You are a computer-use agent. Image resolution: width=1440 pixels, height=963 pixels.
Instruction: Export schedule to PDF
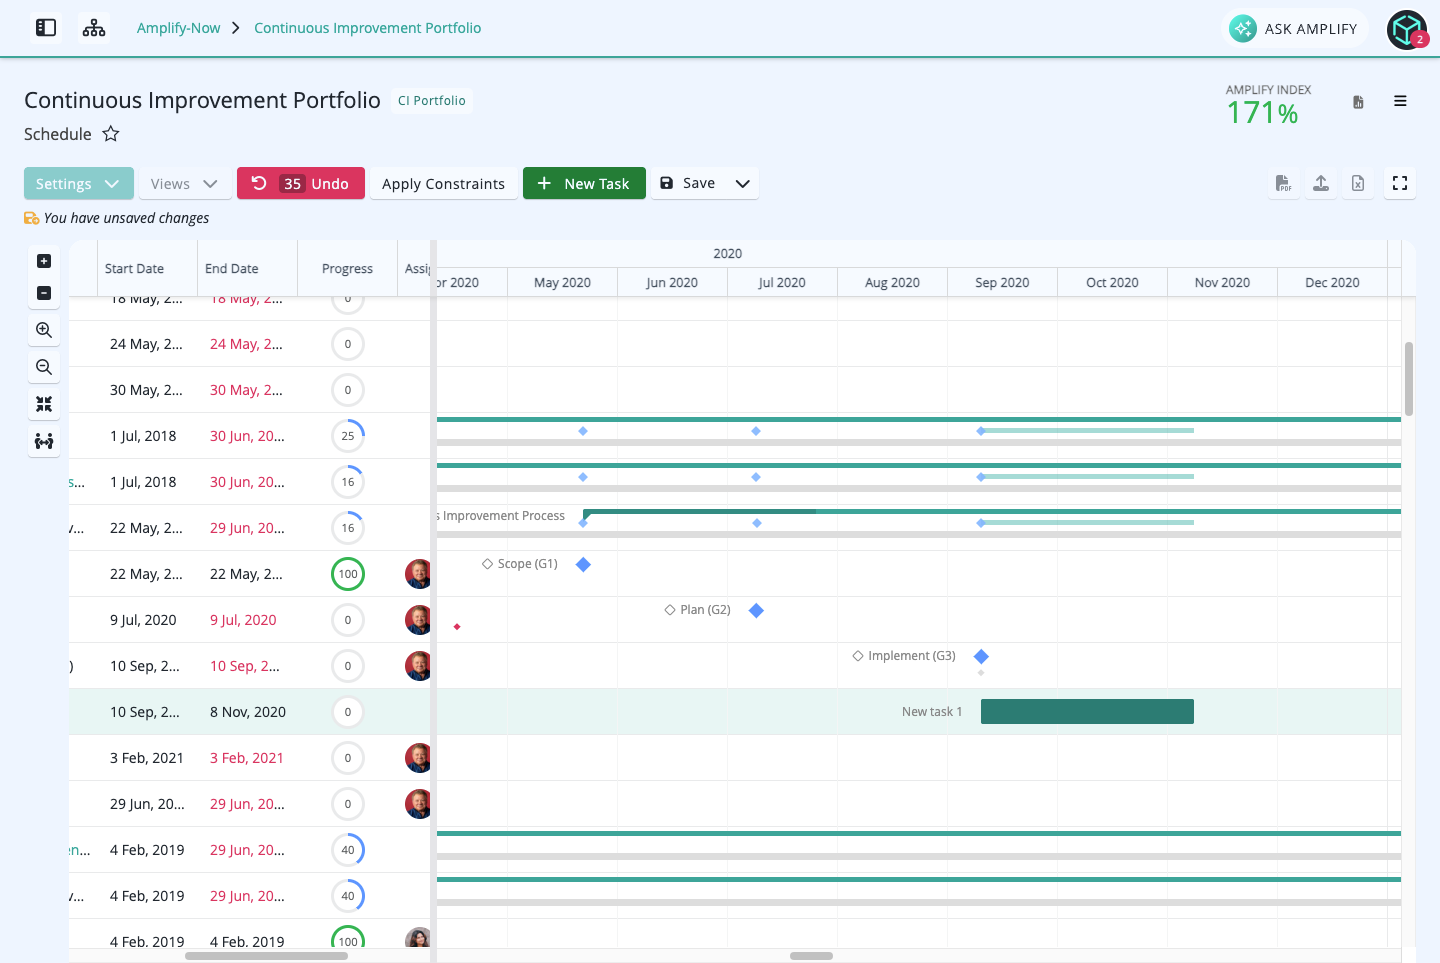pos(1283,183)
